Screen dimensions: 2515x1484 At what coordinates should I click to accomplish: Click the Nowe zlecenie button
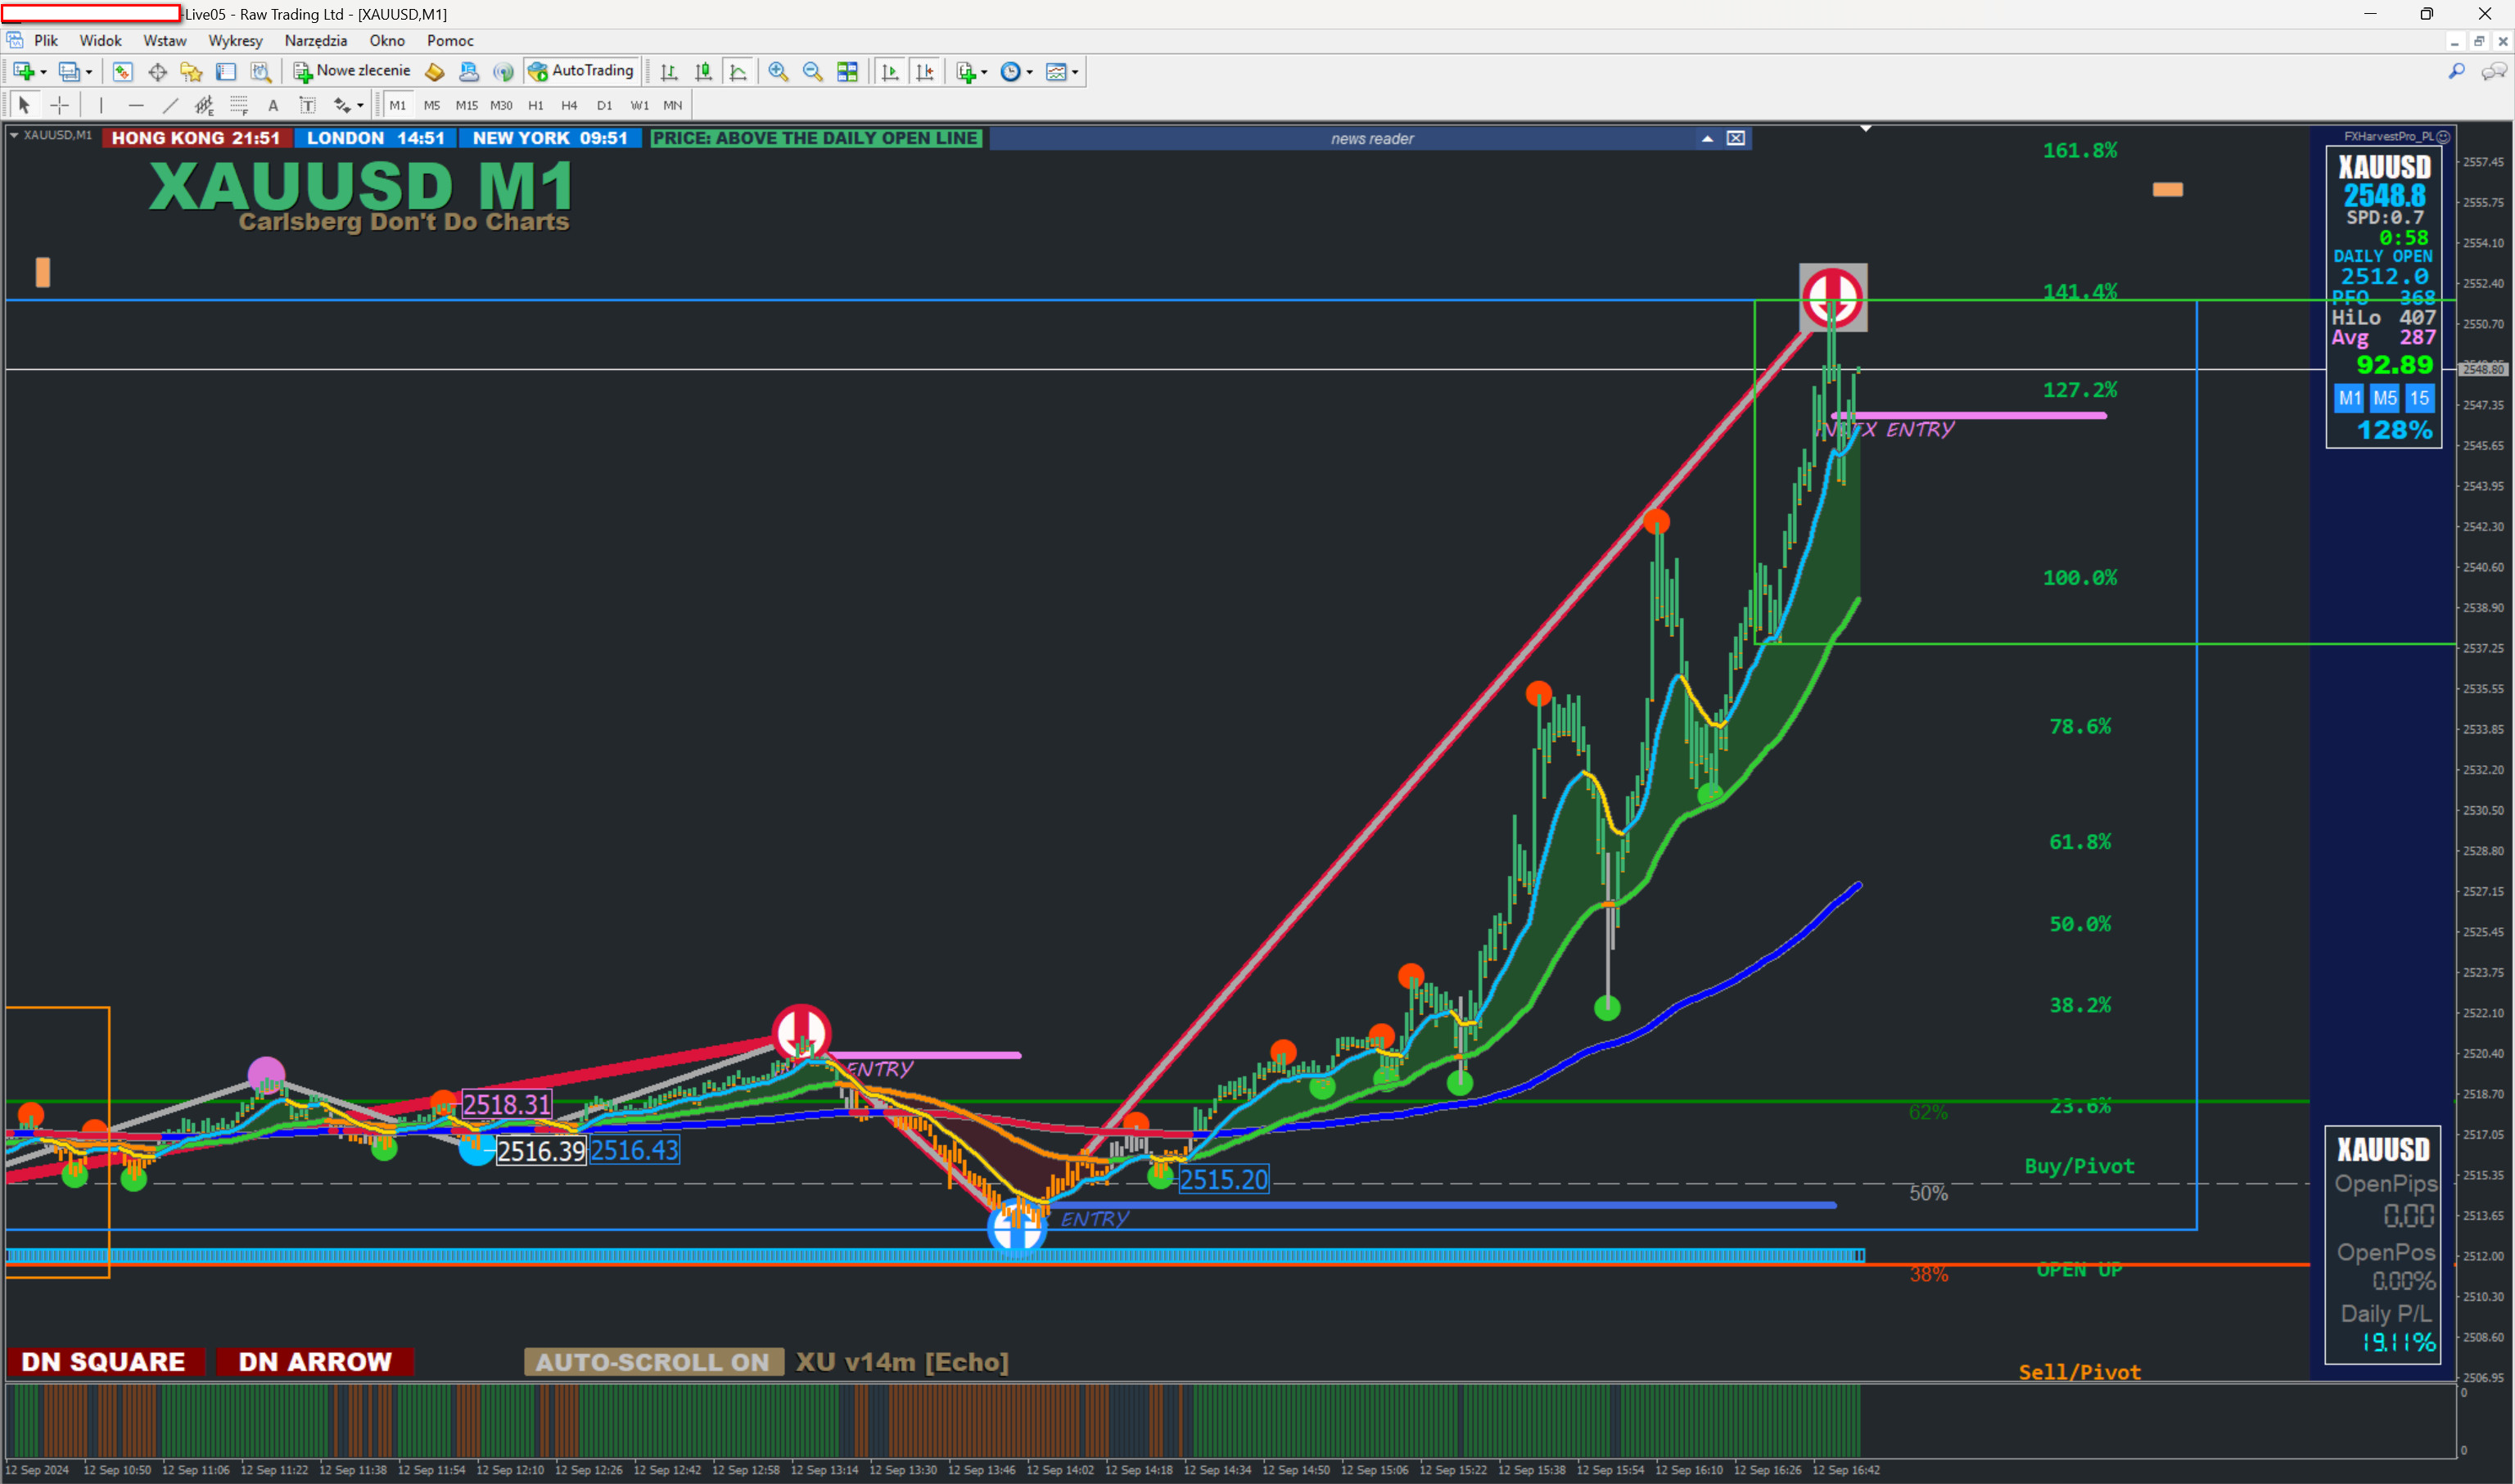pos(352,71)
